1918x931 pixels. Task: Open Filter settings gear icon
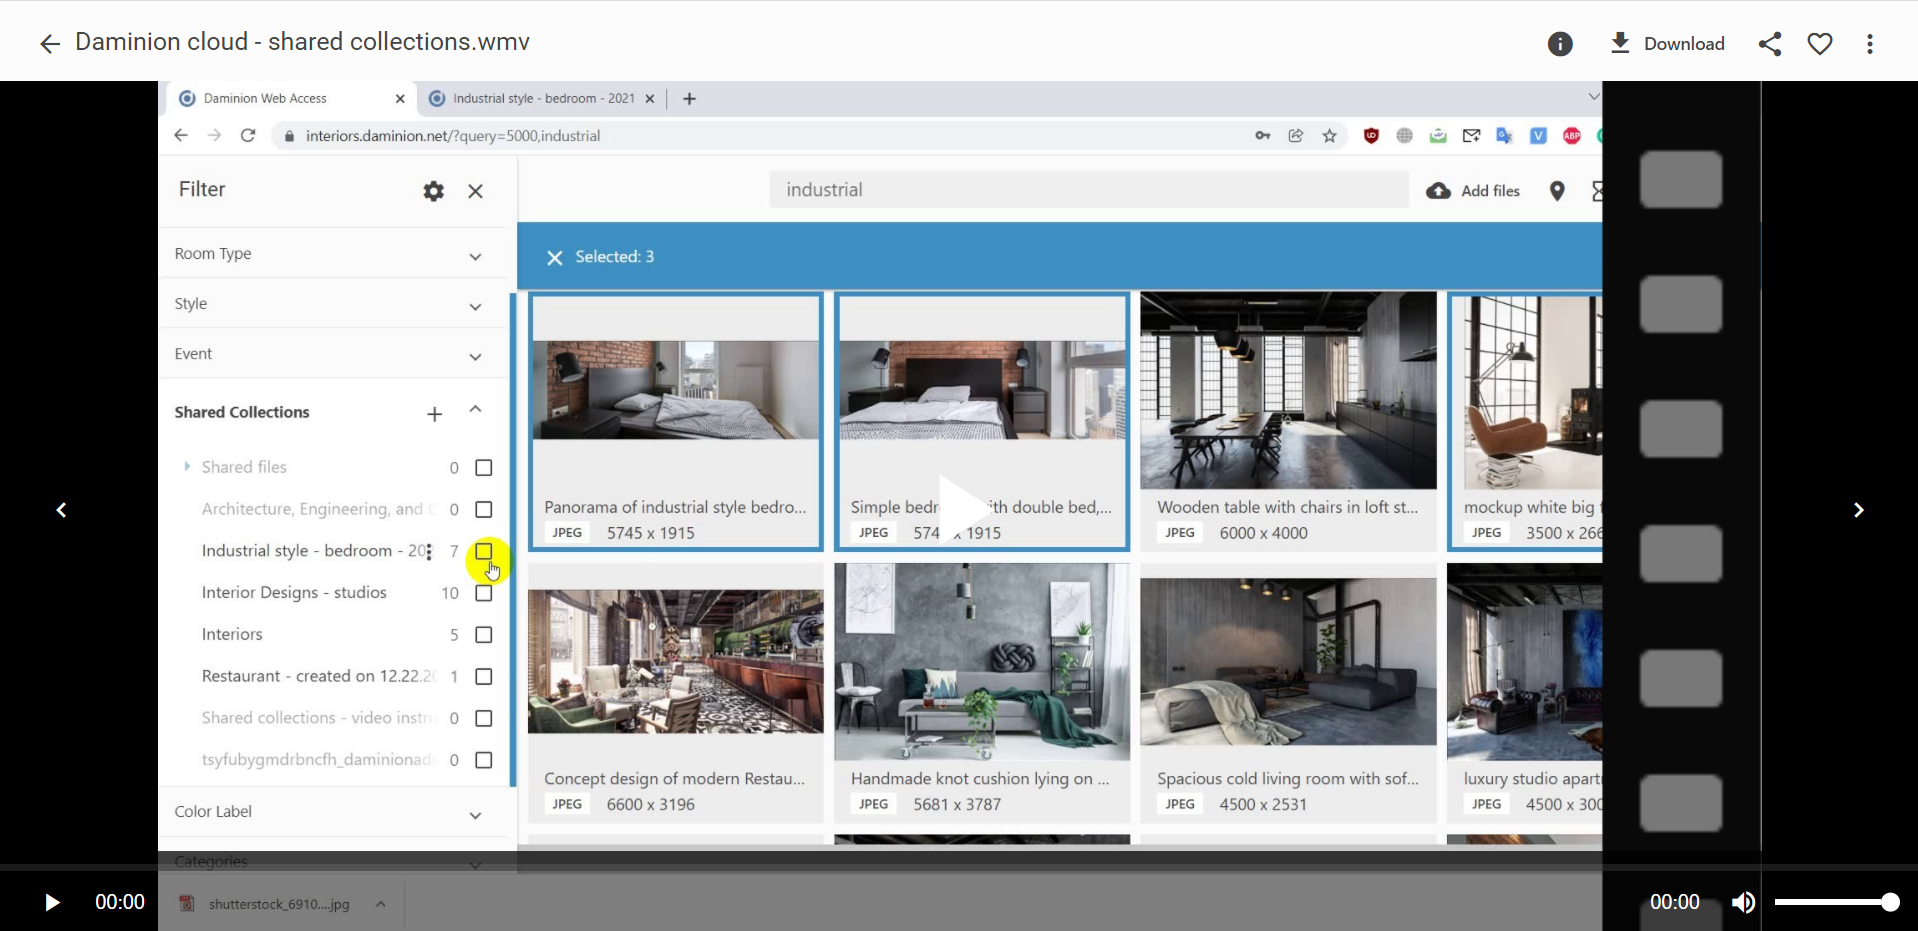[433, 191]
